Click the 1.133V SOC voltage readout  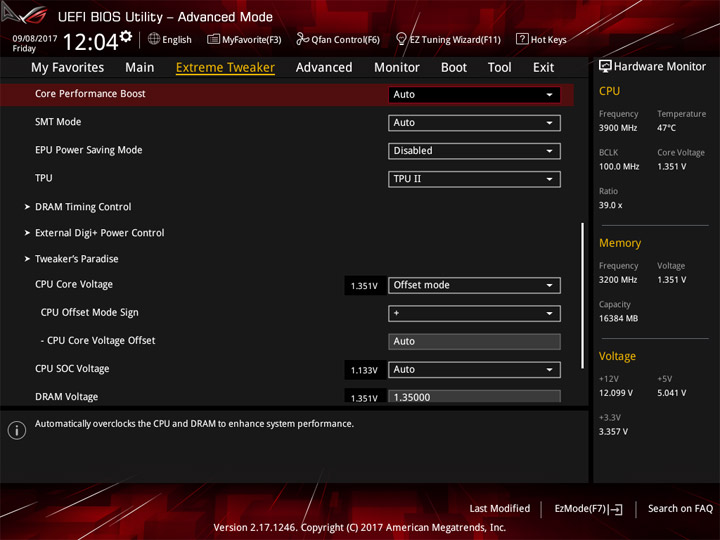point(364,370)
